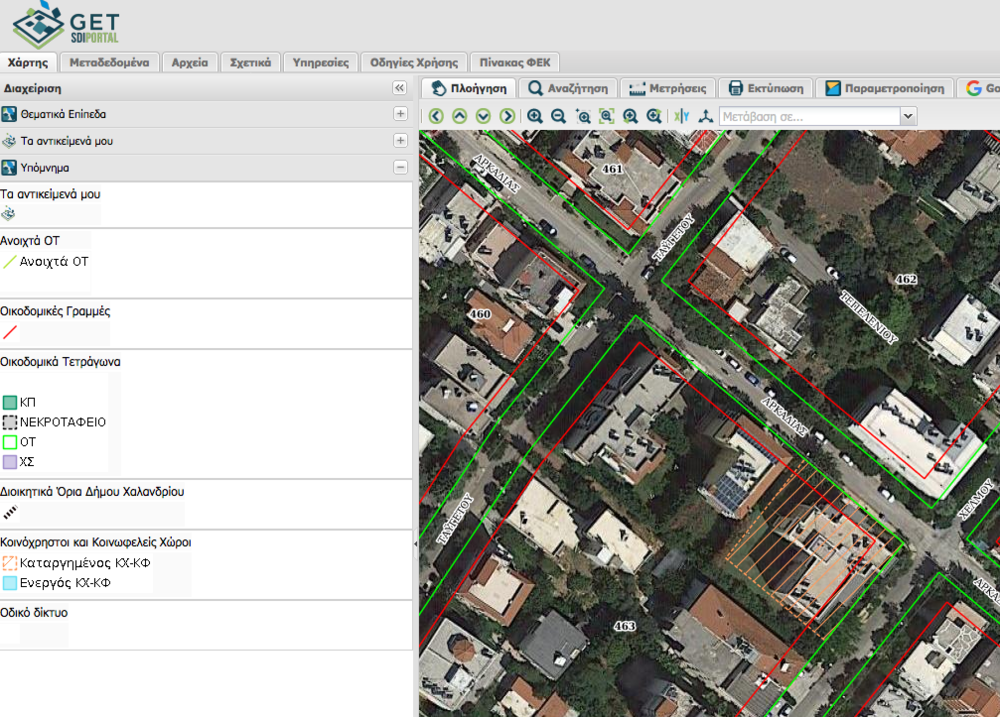Click the XY coordinates tool icon

pos(682,116)
